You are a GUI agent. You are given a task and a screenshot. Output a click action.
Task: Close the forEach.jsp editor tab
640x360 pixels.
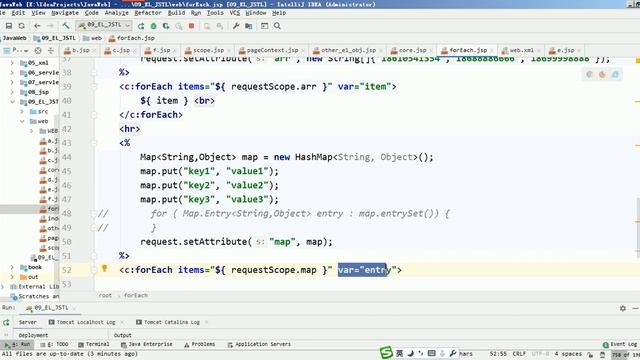point(492,51)
